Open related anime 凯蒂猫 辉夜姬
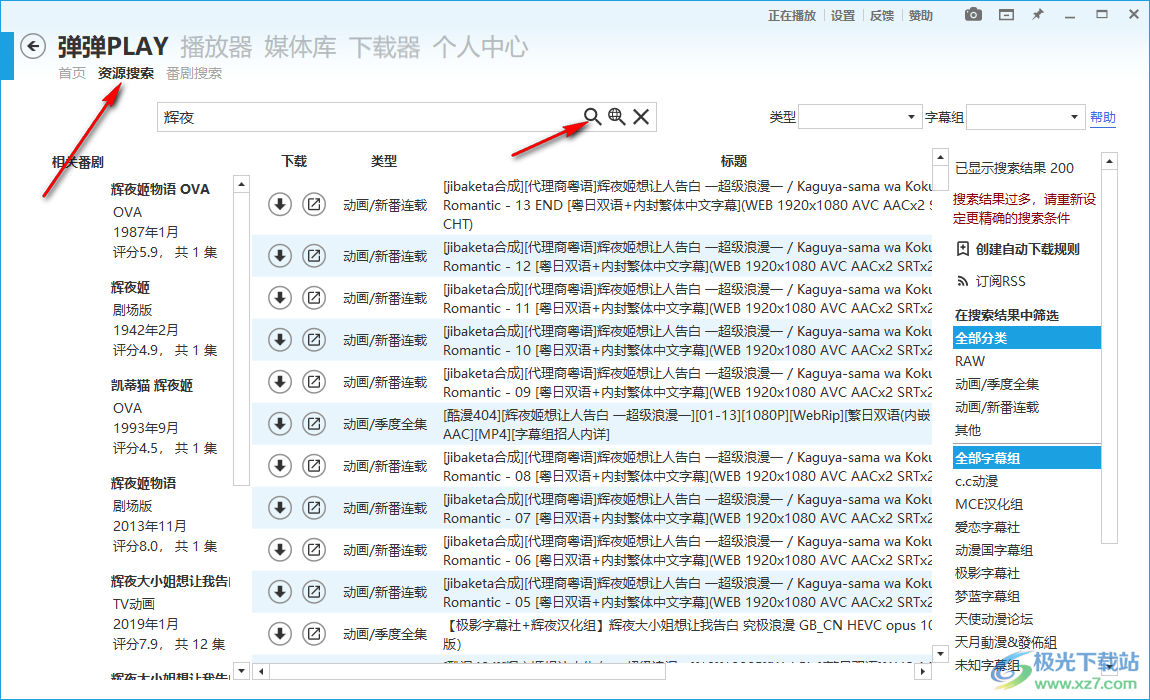The width and height of the screenshot is (1150, 700). click(x=152, y=385)
